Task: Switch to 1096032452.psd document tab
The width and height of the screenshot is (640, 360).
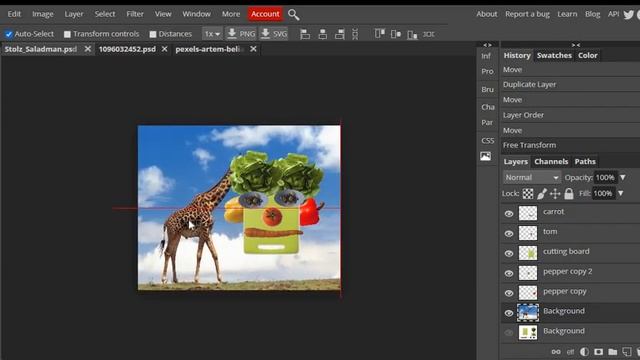Action: [127, 49]
